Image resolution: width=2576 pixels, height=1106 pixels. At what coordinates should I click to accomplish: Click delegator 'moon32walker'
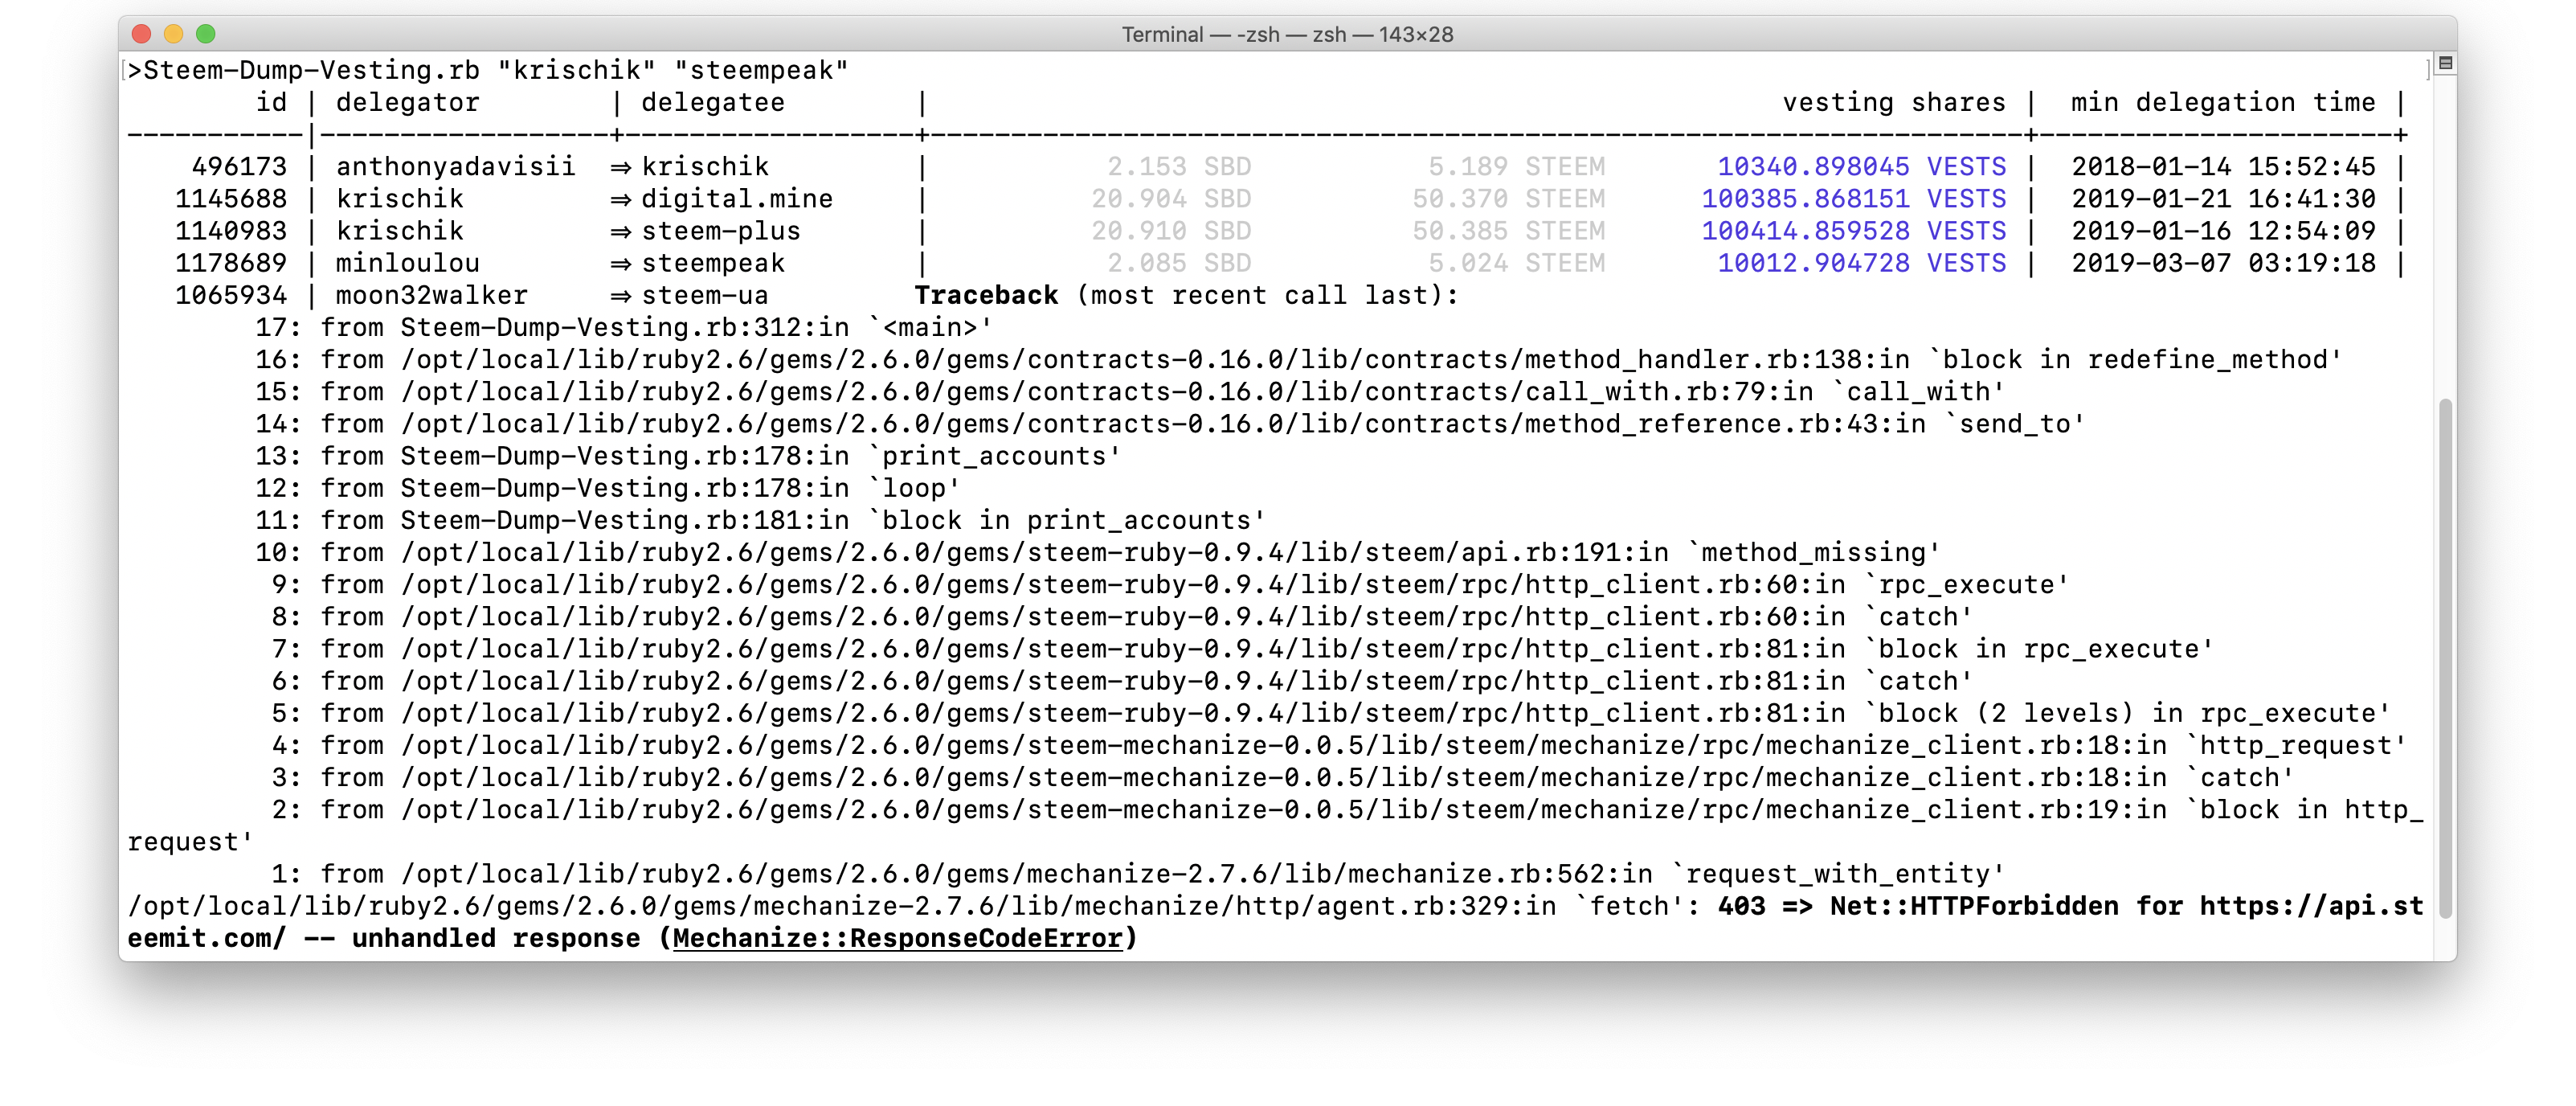(x=432, y=295)
